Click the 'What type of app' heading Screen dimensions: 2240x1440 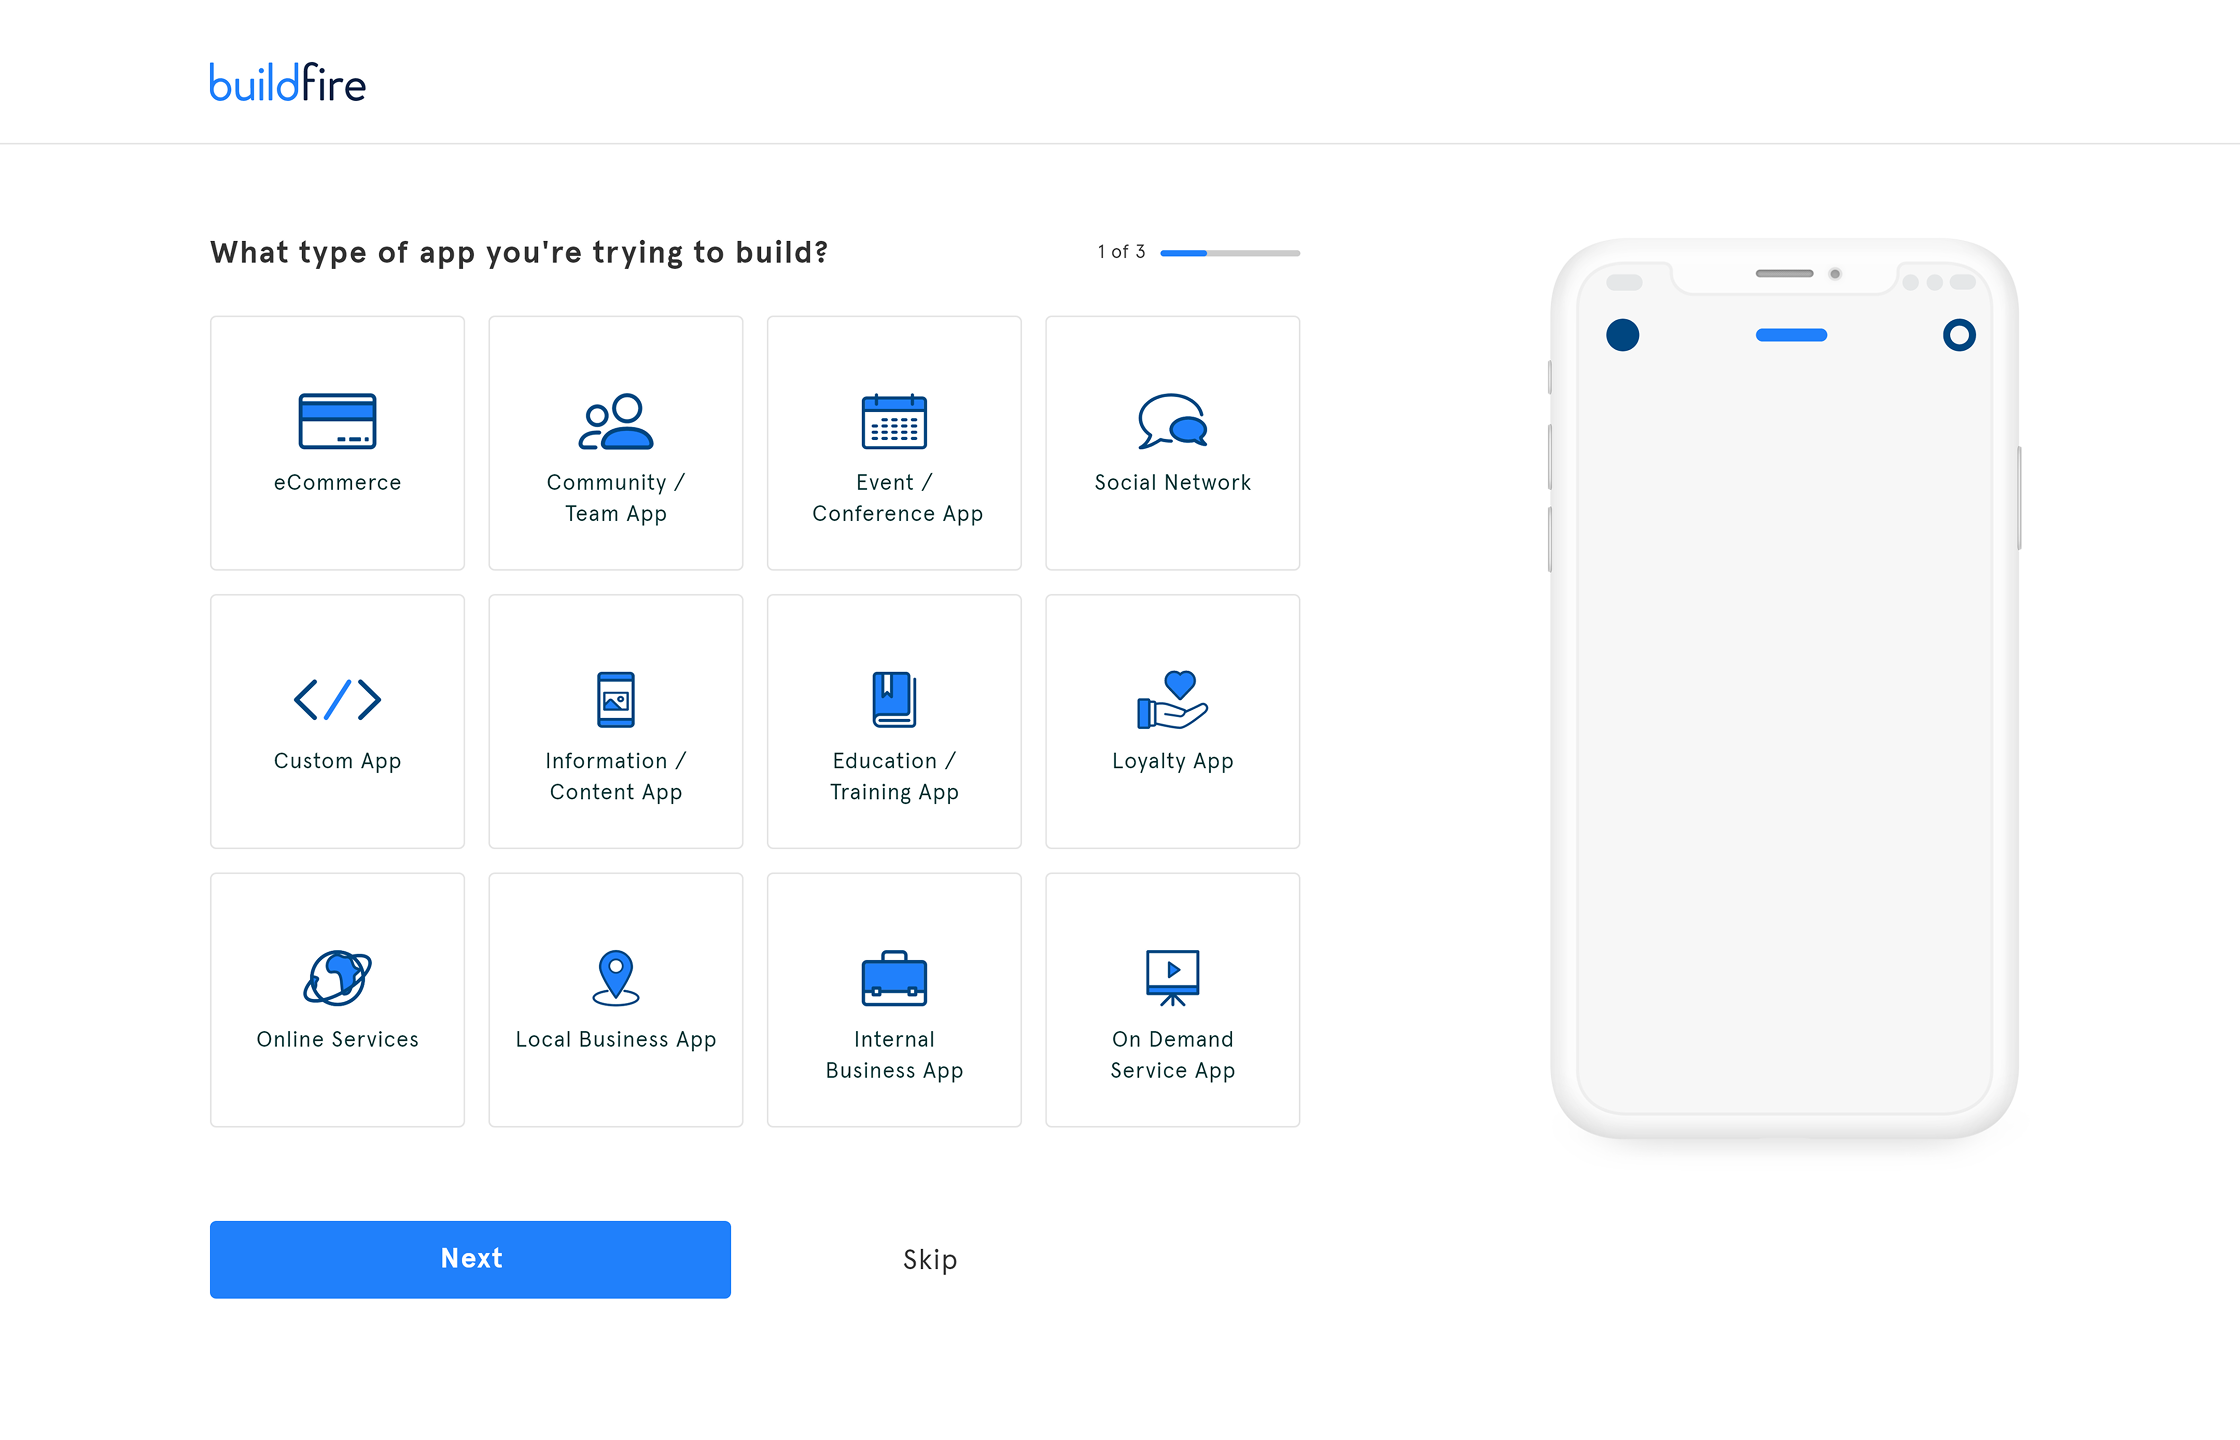tap(519, 252)
